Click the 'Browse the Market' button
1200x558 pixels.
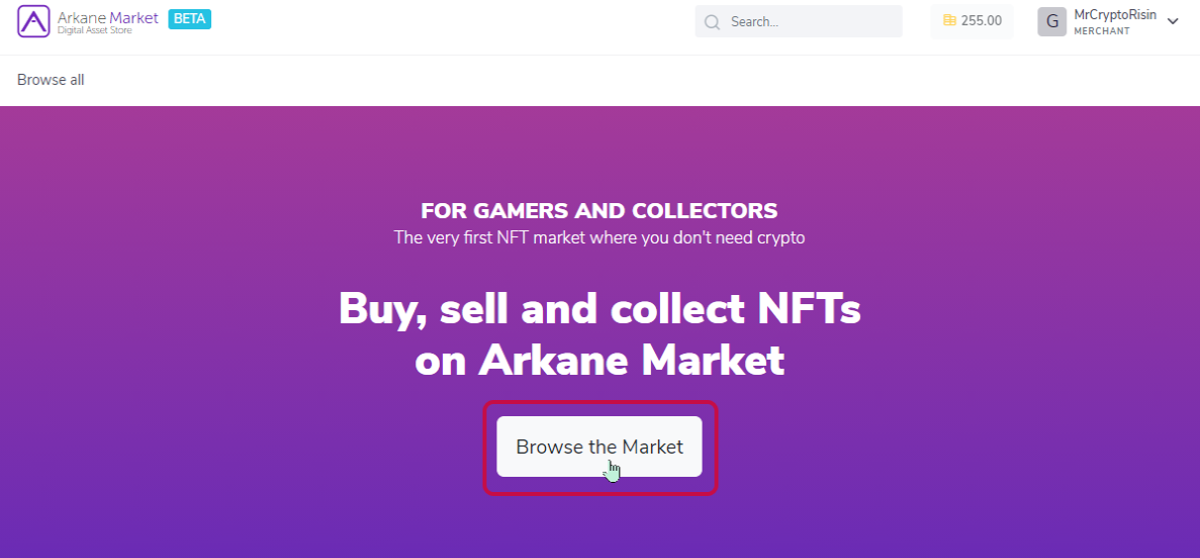coord(599,446)
